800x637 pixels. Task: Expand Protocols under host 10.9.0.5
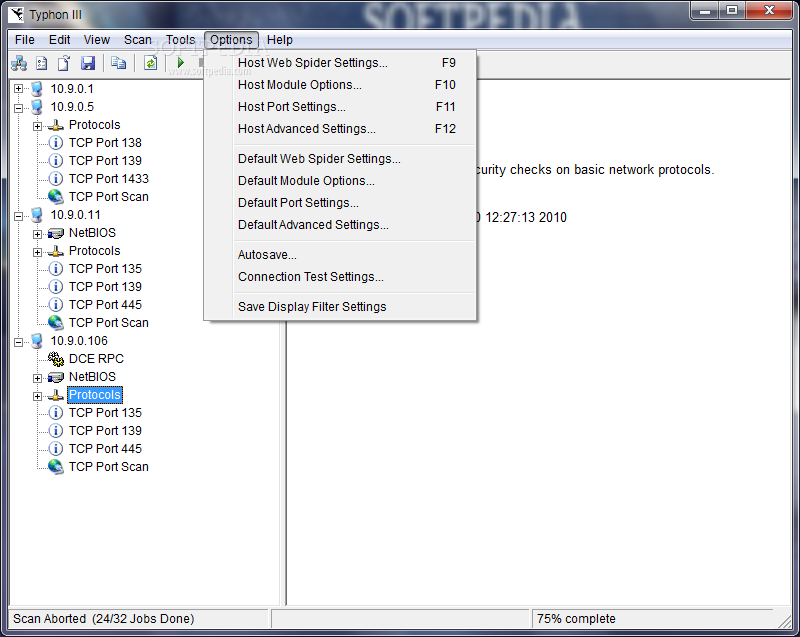pyautogui.click(x=37, y=126)
